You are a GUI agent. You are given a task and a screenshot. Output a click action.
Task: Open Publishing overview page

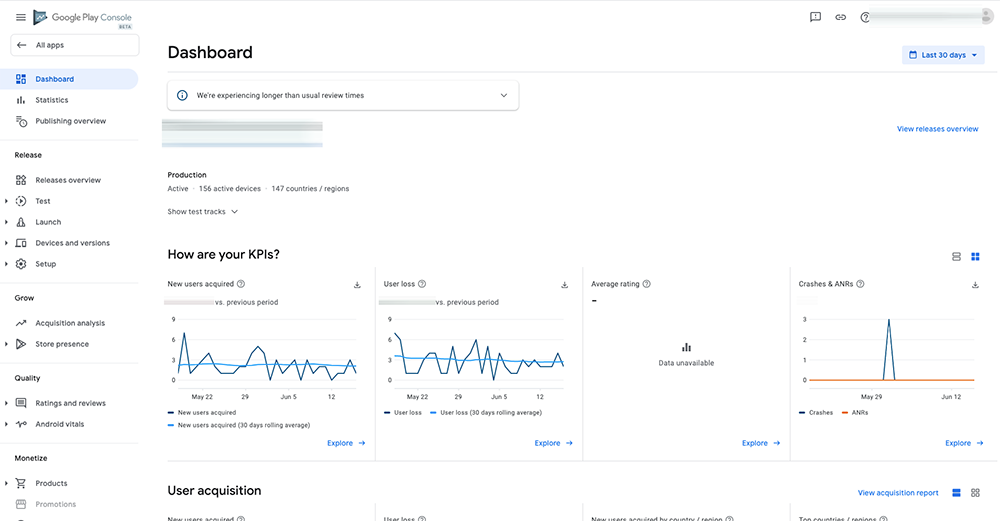[x=69, y=121]
